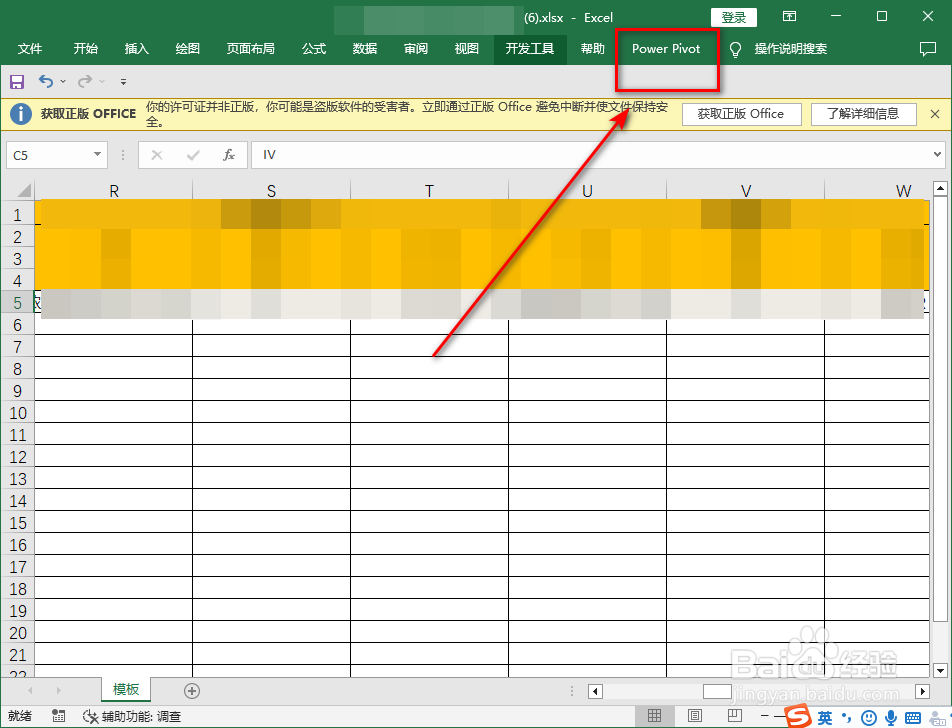The height and width of the screenshot is (728, 952).
Task: Undo the last action
Action: click(46, 81)
